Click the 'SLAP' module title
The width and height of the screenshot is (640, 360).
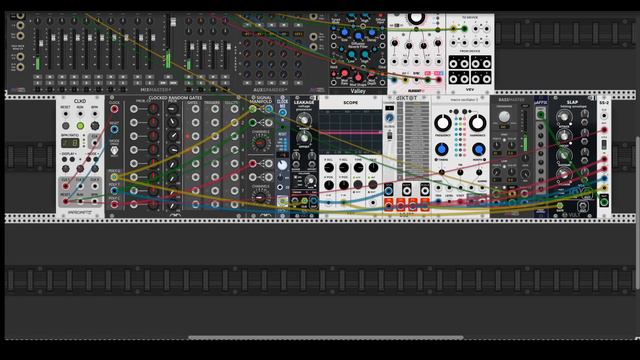[572, 102]
